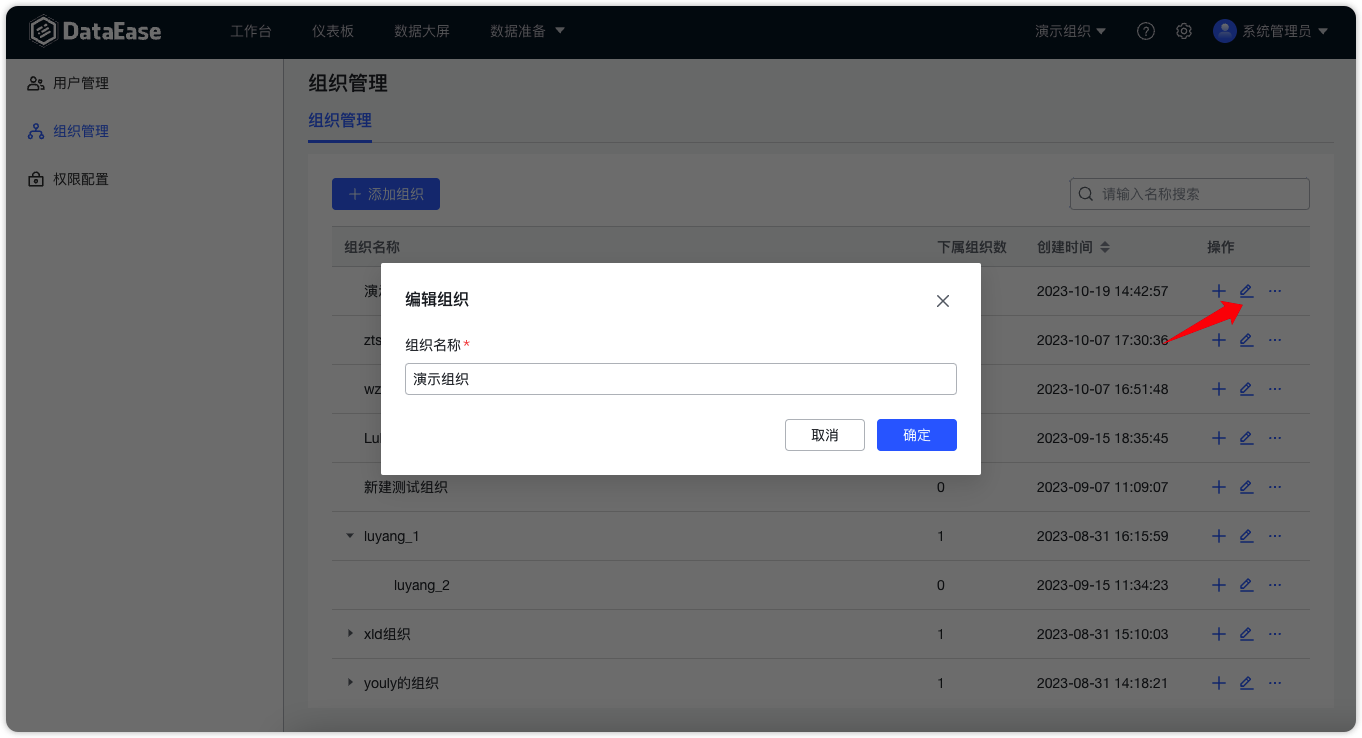This screenshot has height=738, width=1362.
Task: Click the 添加组织 button
Action: point(386,194)
